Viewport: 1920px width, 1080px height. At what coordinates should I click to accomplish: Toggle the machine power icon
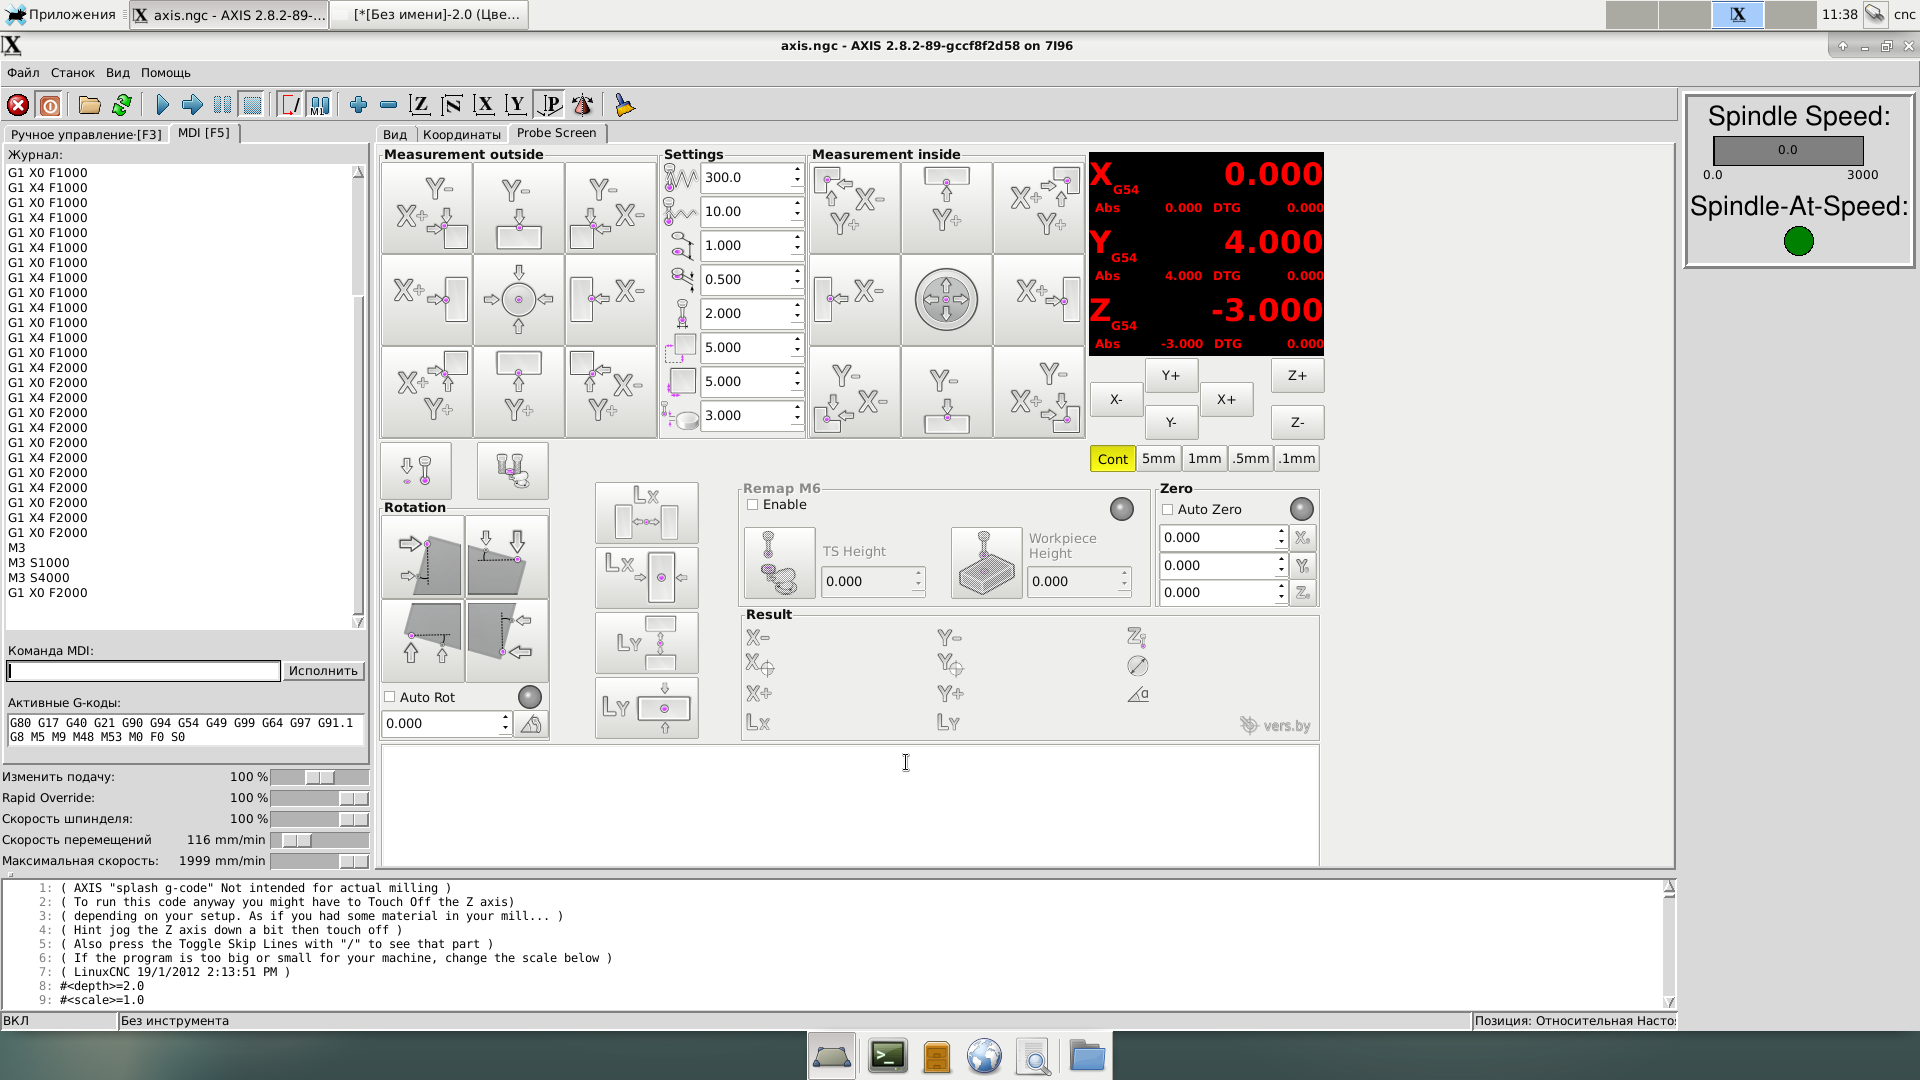coord(49,105)
